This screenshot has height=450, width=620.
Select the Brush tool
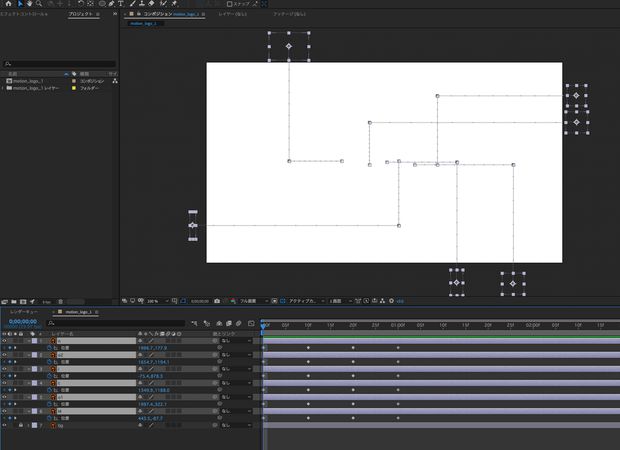tap(132, 4)
